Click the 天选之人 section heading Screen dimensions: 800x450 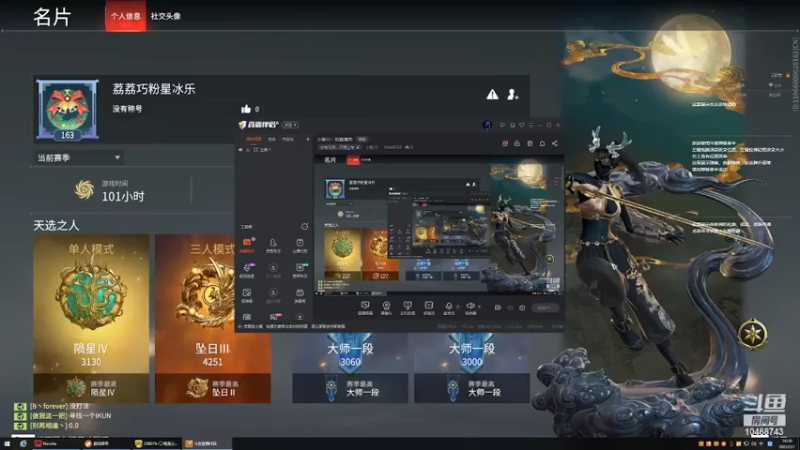click(x=56, y=225)
